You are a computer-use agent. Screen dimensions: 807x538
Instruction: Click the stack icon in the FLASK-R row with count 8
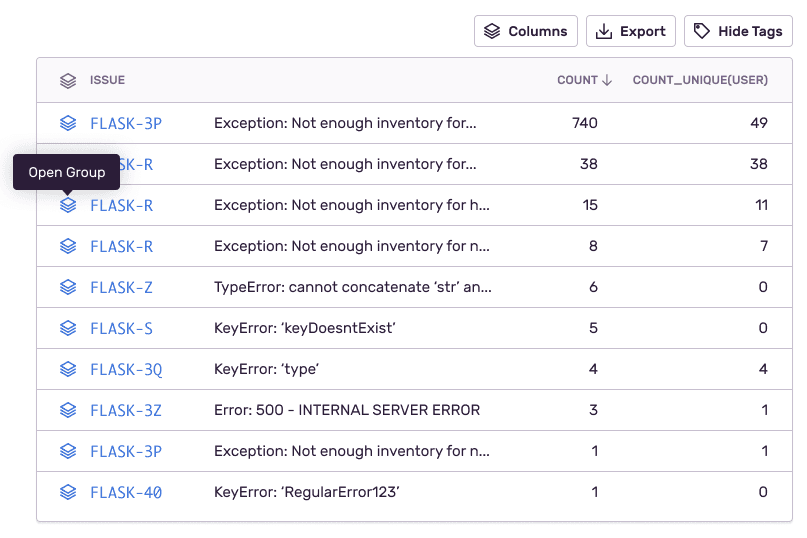tap(68, 246)
